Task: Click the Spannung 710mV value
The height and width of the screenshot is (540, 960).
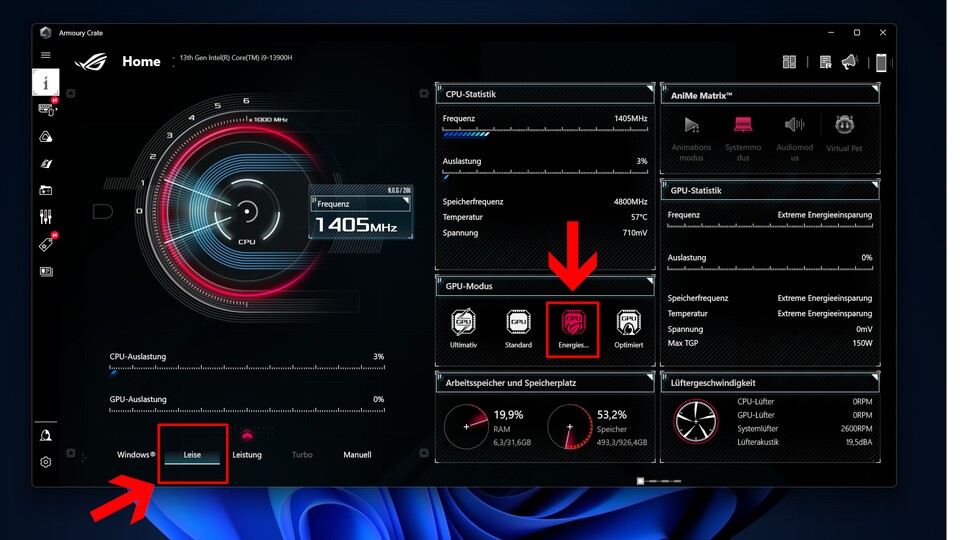Action: coord(636,233)
